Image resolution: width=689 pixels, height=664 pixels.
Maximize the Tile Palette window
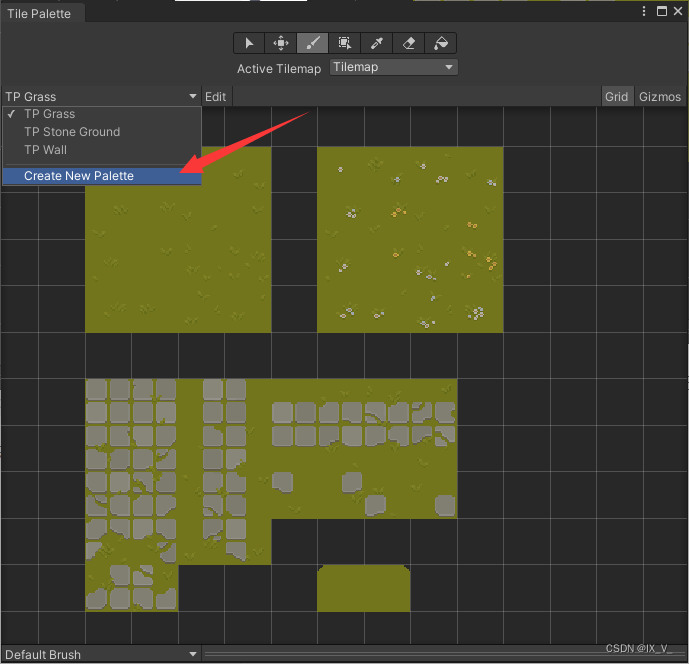[662, 11]
